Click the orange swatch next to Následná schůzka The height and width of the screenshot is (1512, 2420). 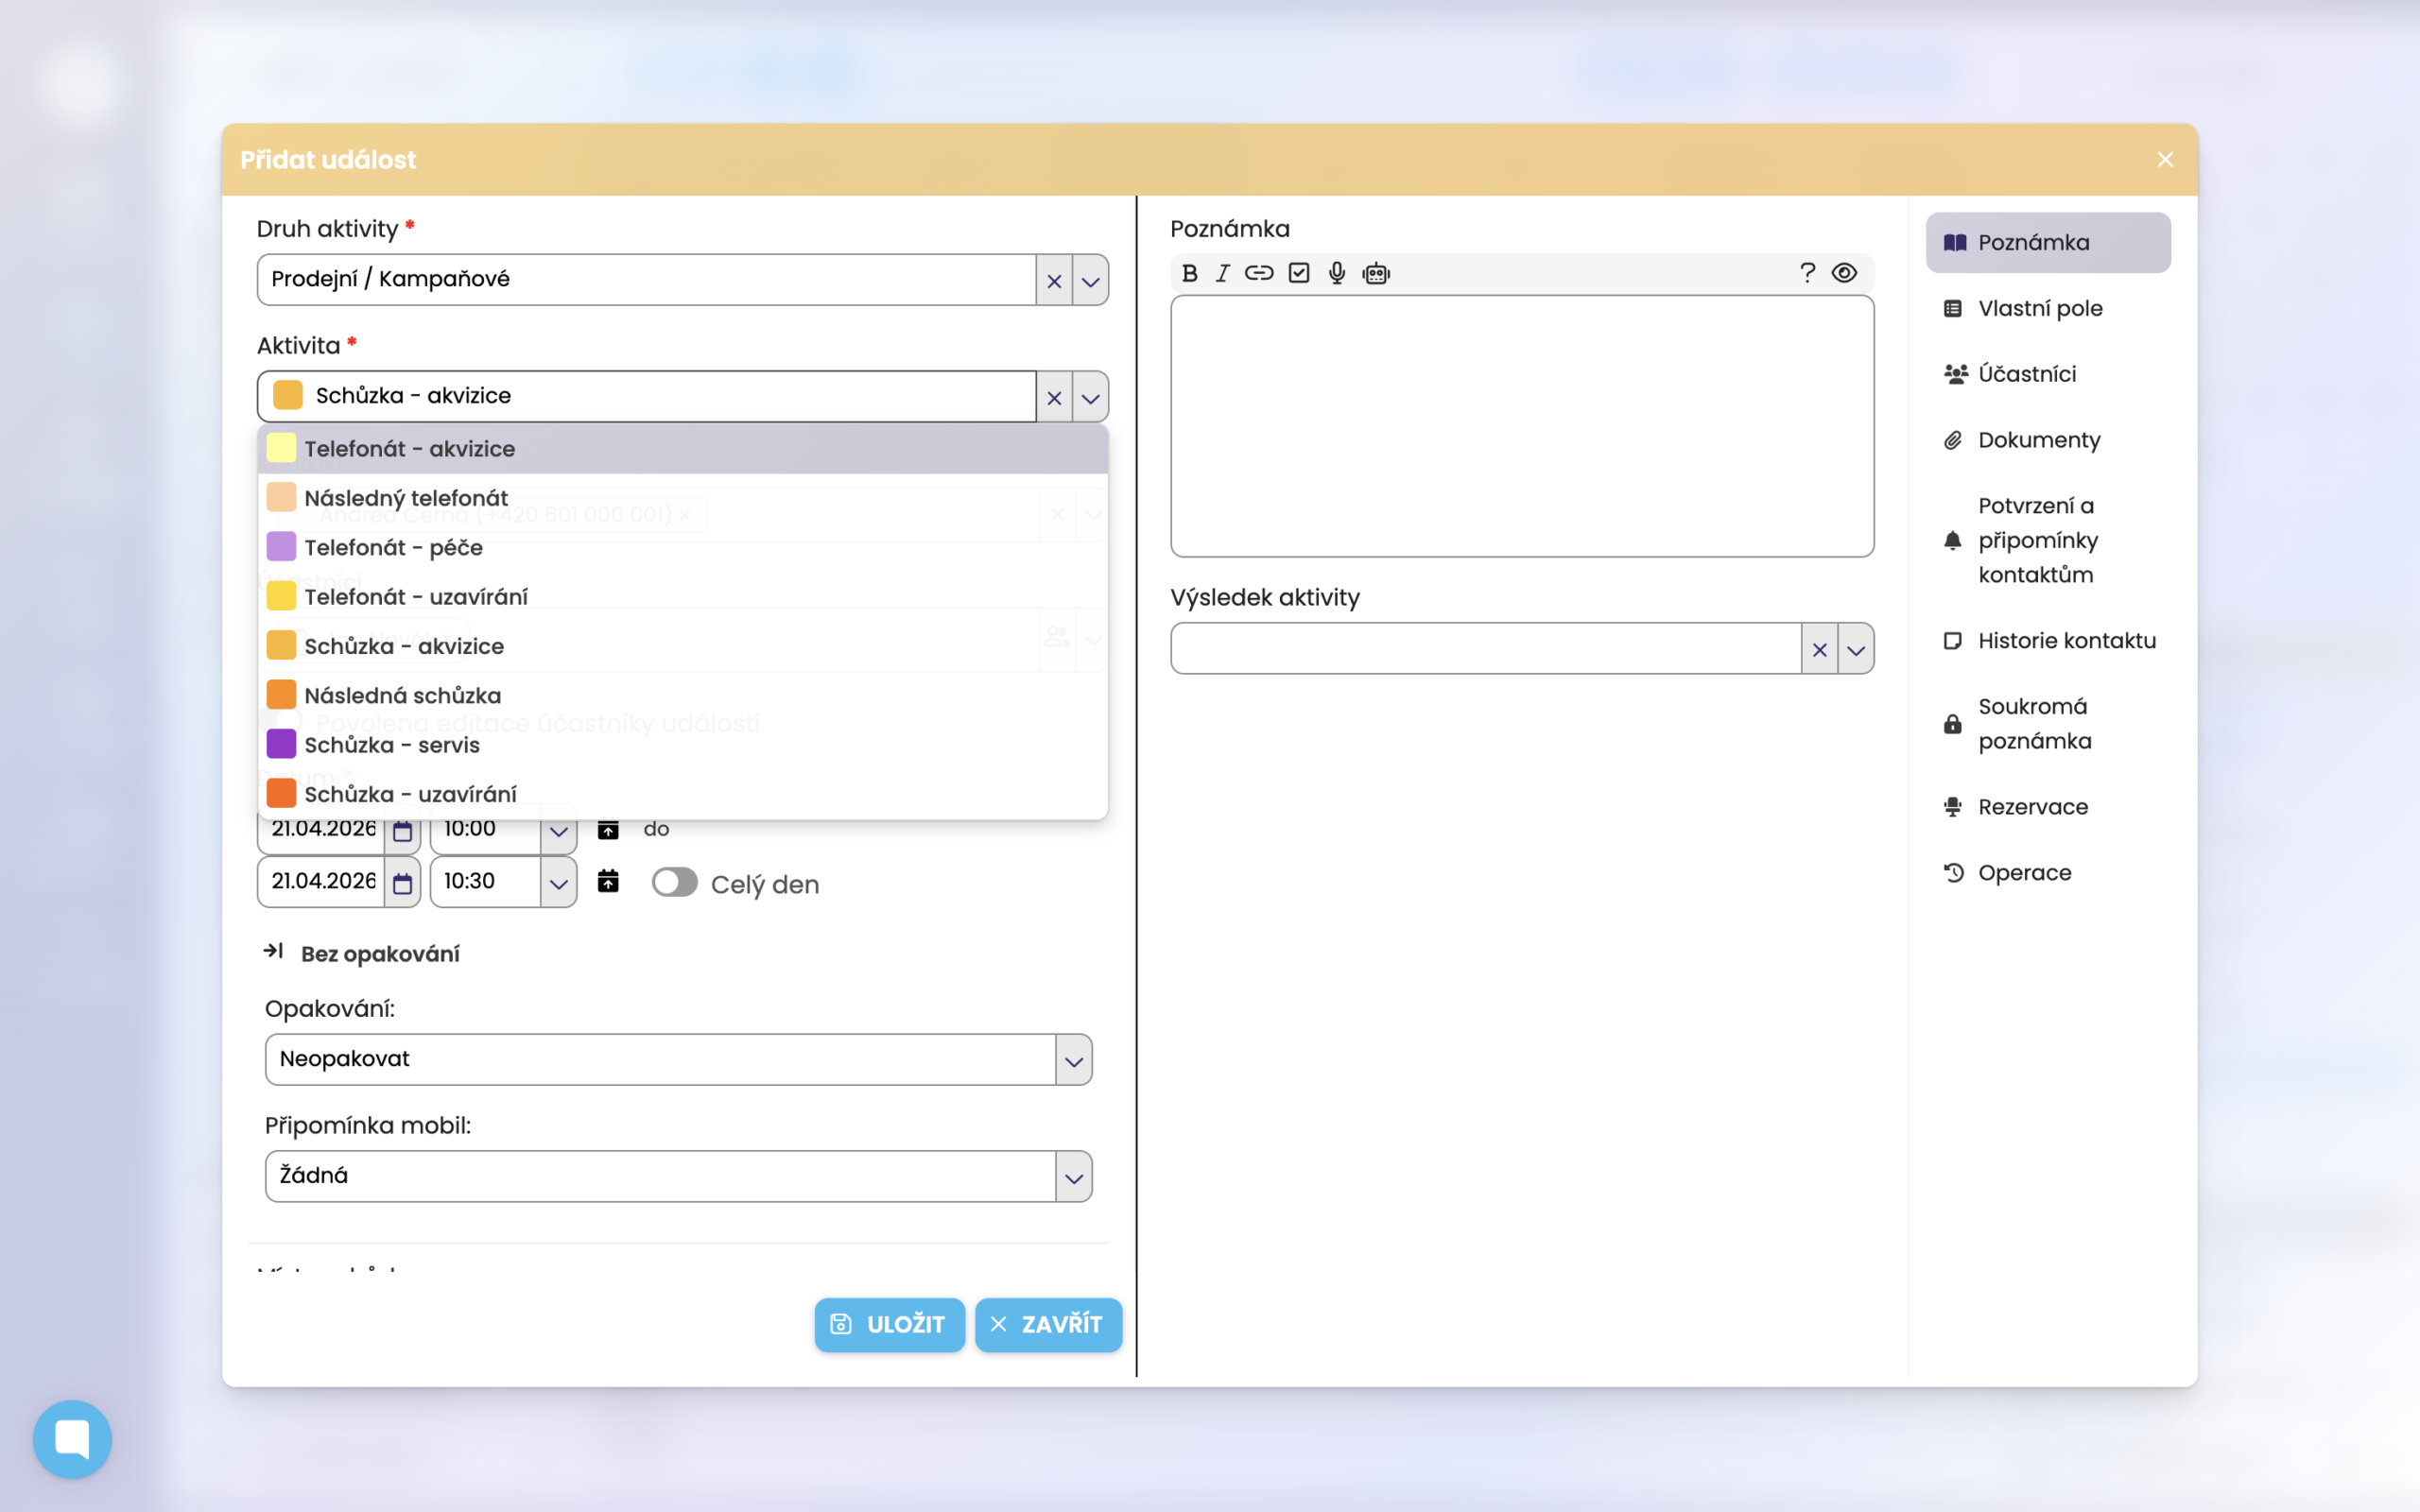(x=281, y=693)
